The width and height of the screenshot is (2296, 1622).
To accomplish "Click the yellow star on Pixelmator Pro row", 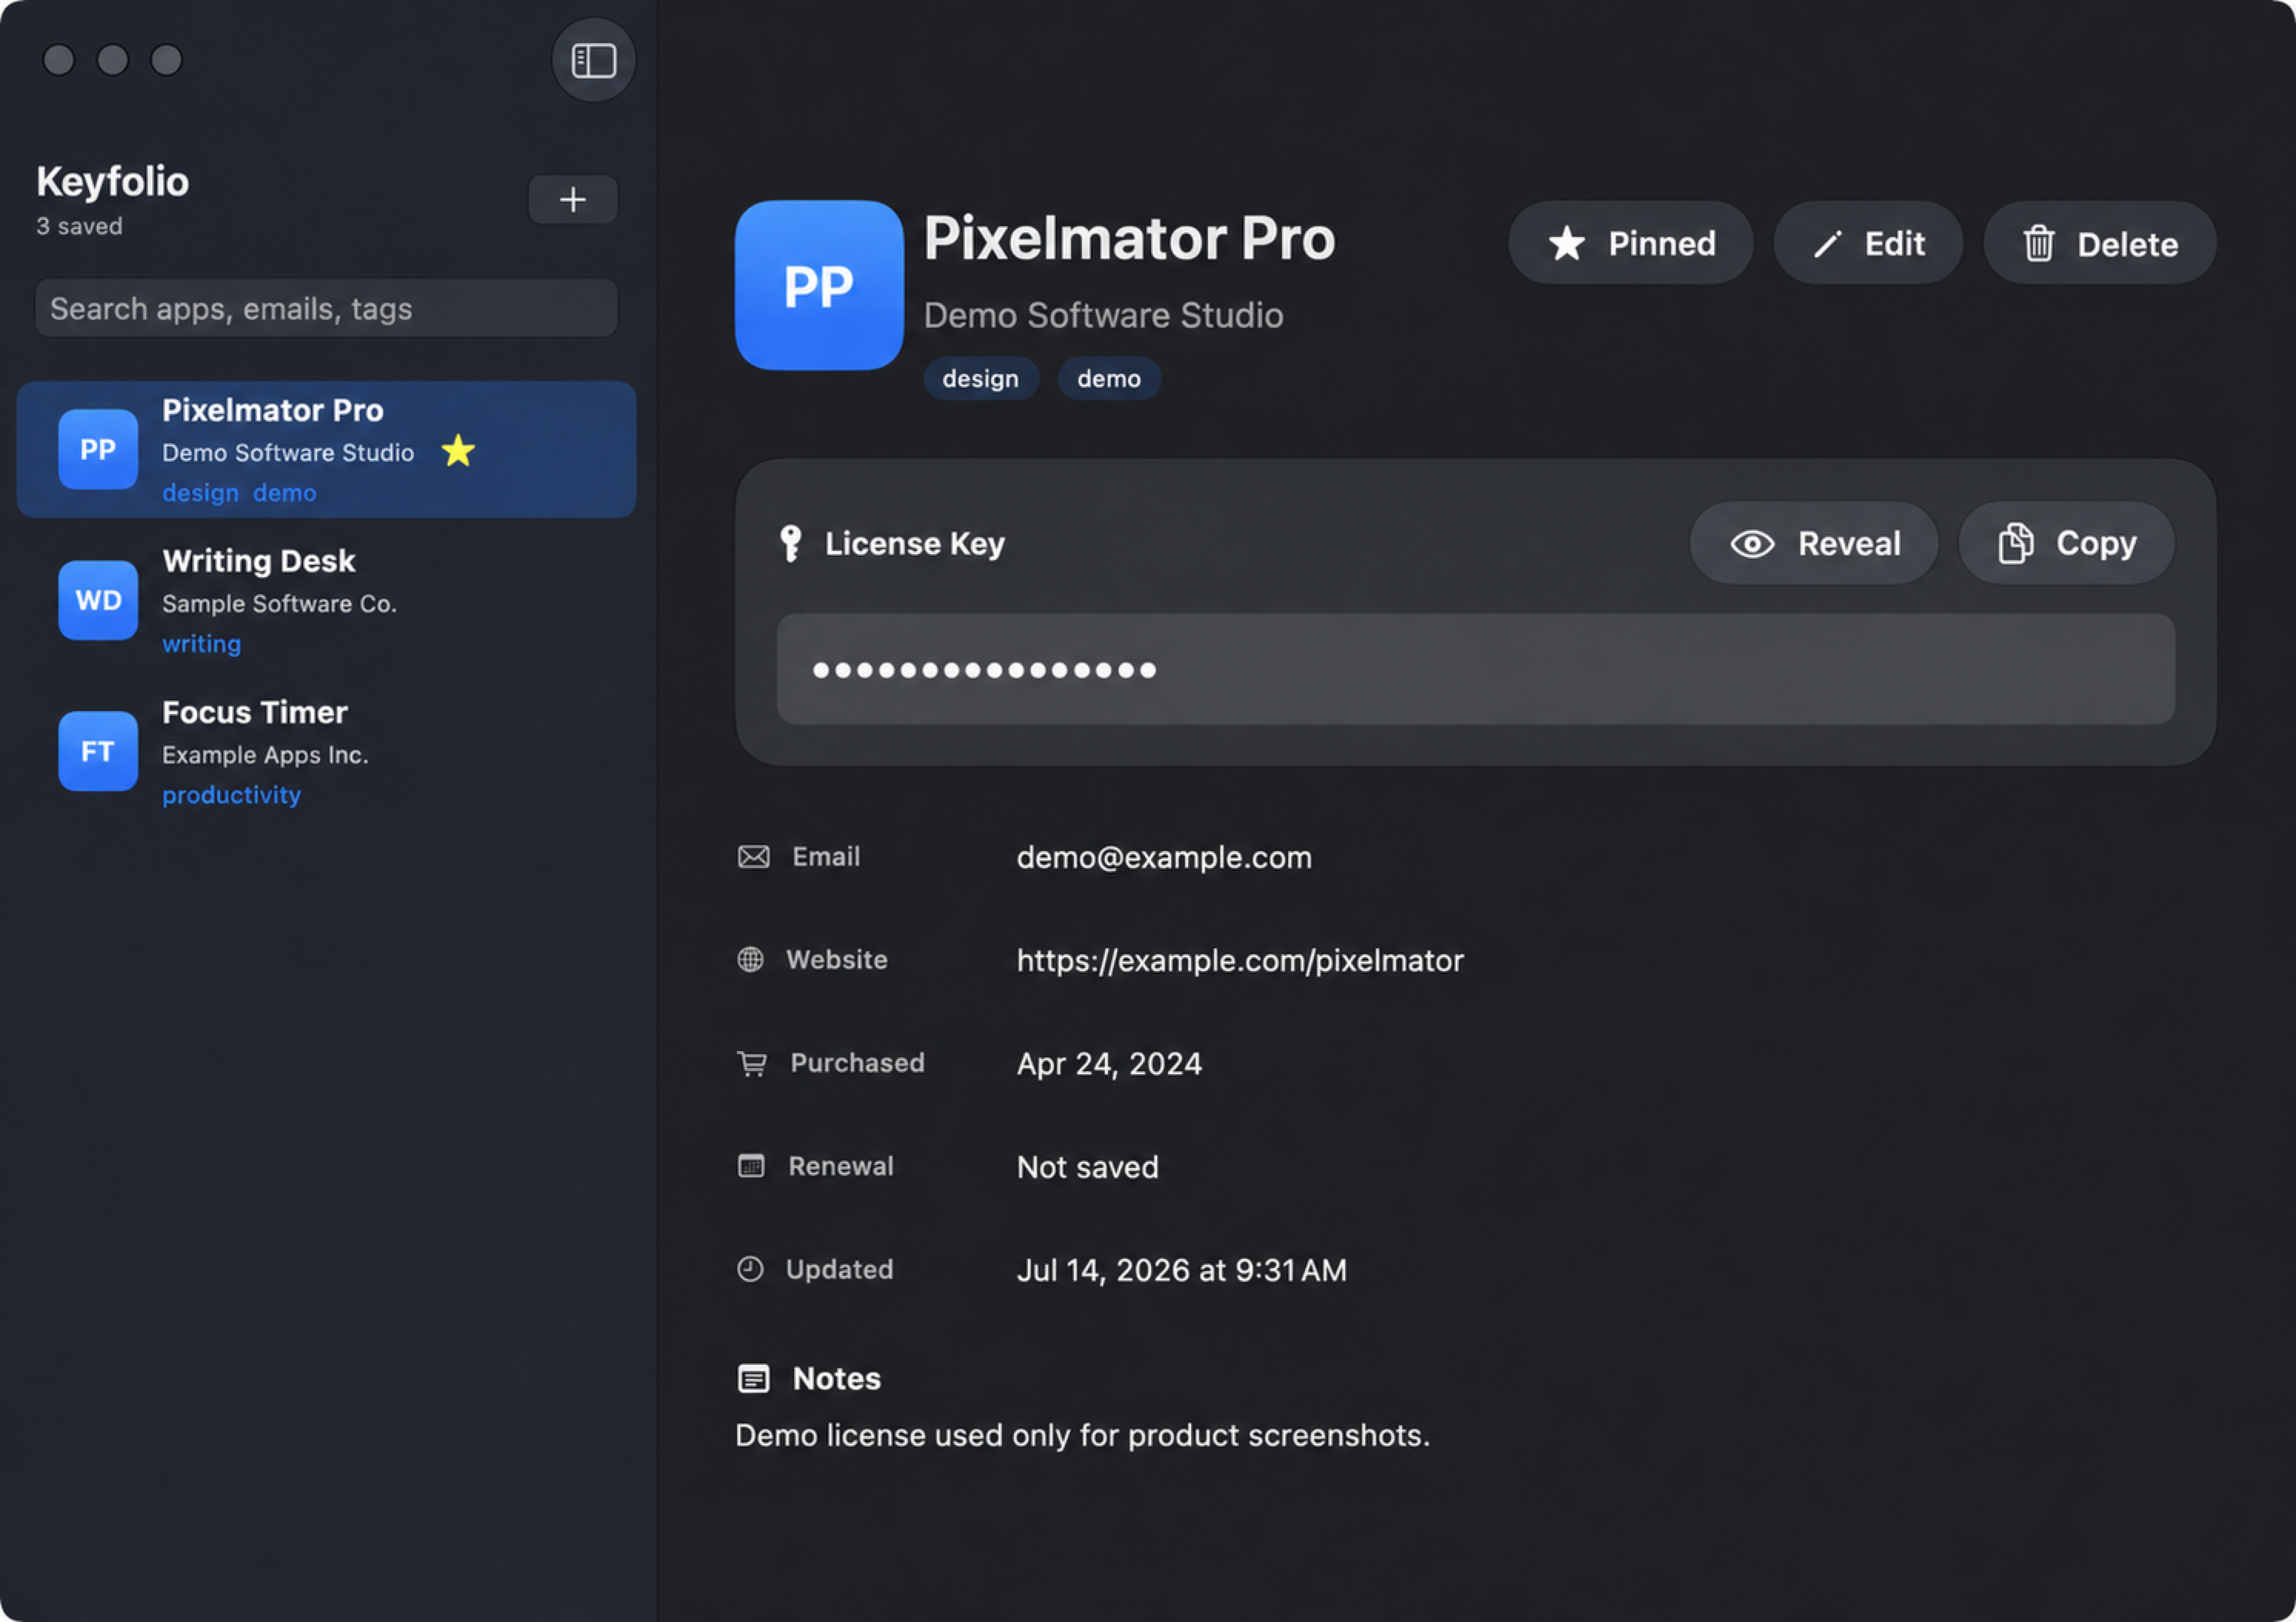I will tap(458, 451).
